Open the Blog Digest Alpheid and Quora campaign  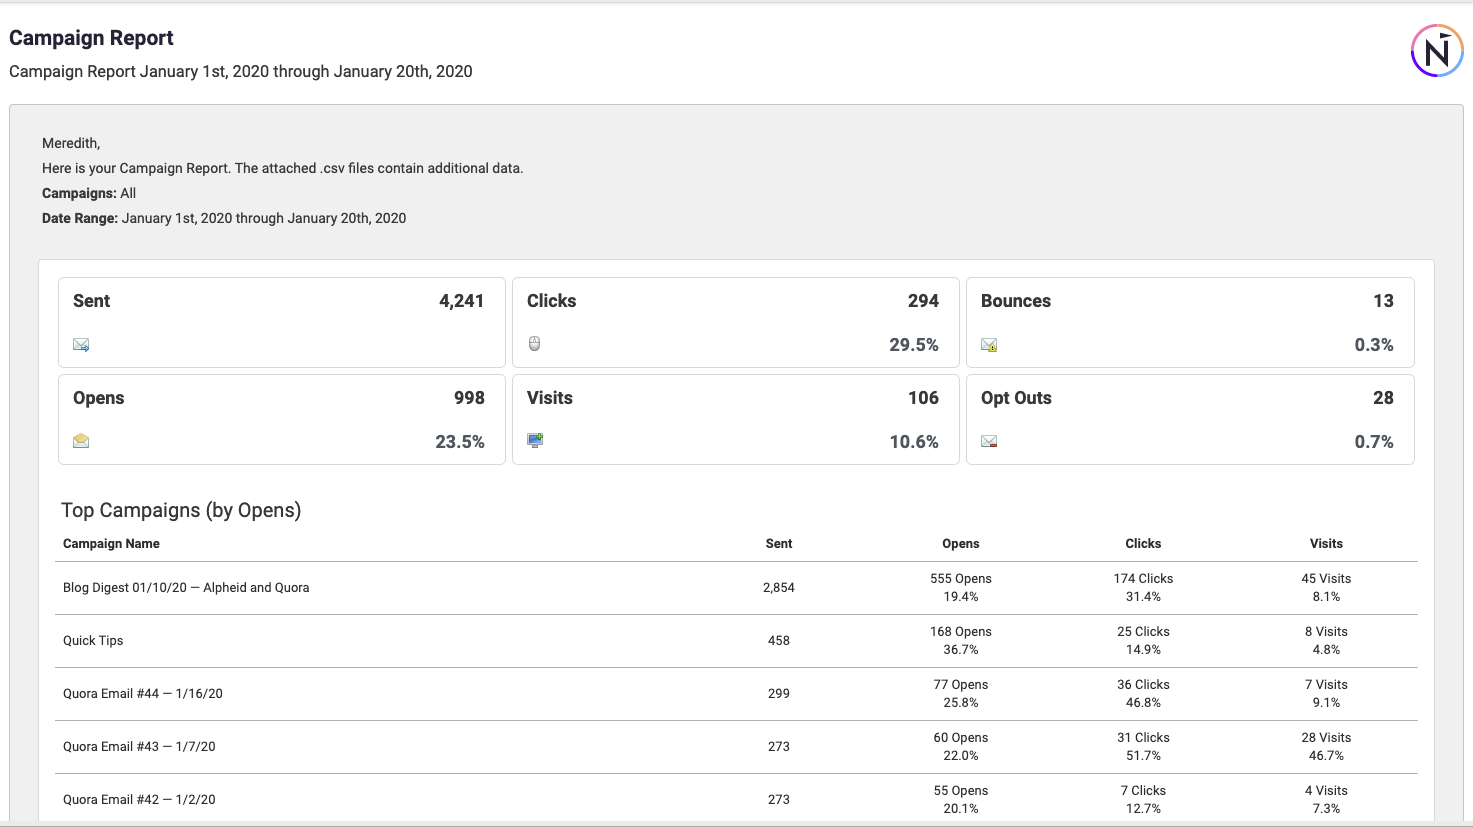185,588
